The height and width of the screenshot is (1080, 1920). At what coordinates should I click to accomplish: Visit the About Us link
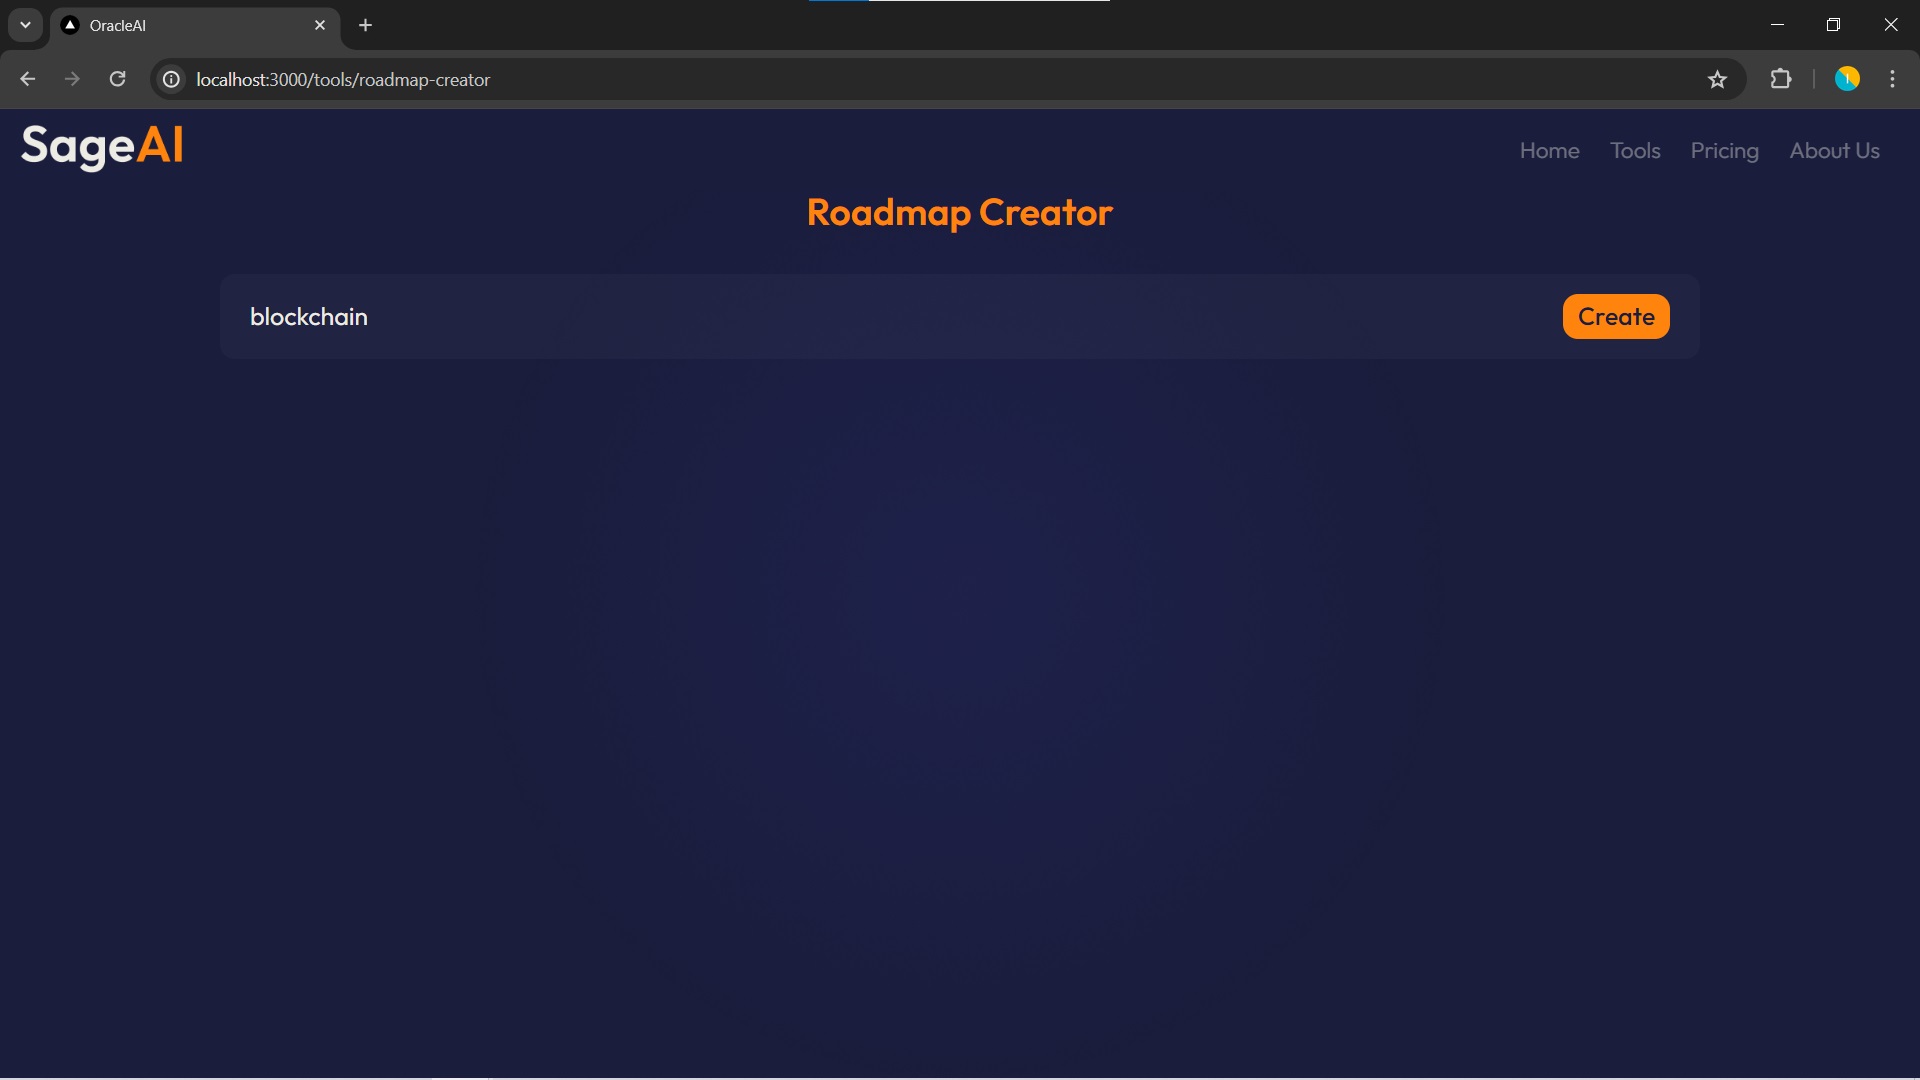(1834, 151)
